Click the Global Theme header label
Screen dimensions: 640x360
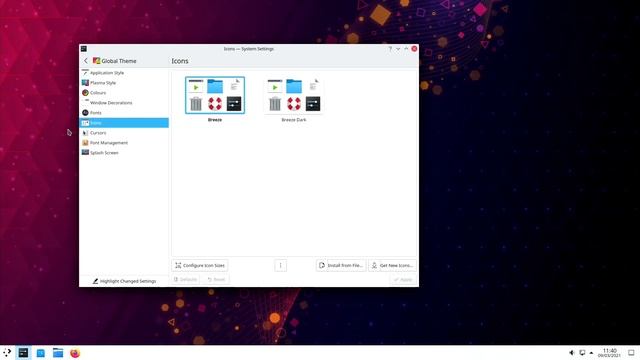click(119, 61)
